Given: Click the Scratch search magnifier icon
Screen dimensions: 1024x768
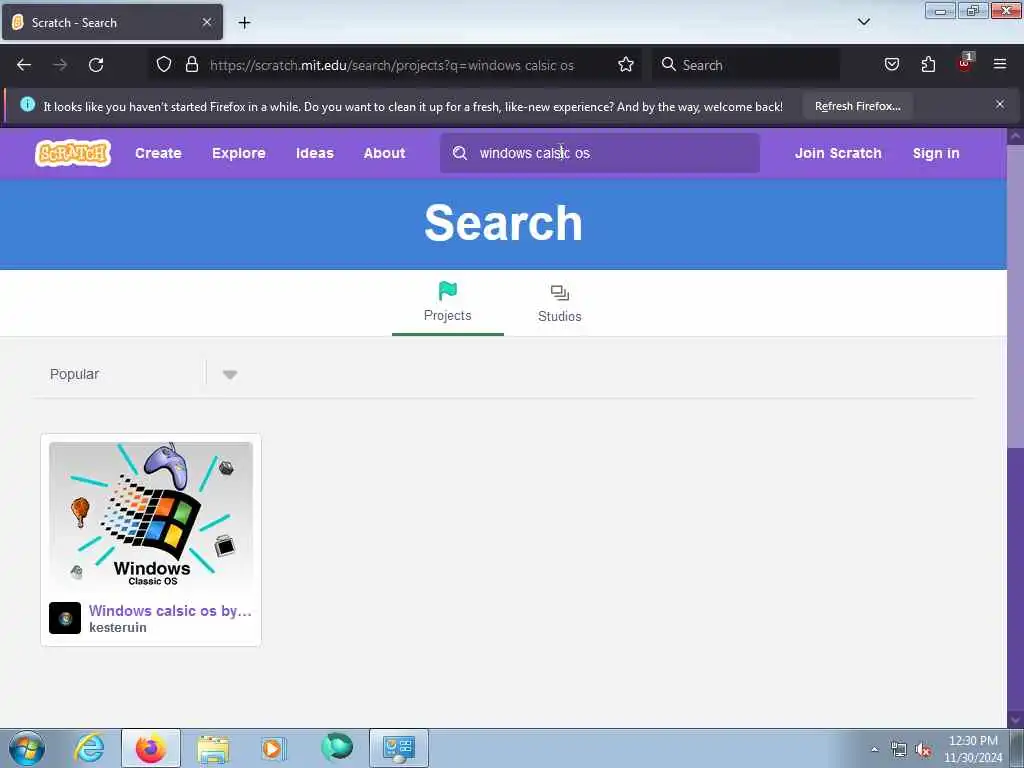Looking at the screenshot, I should [x=460, y=153].
